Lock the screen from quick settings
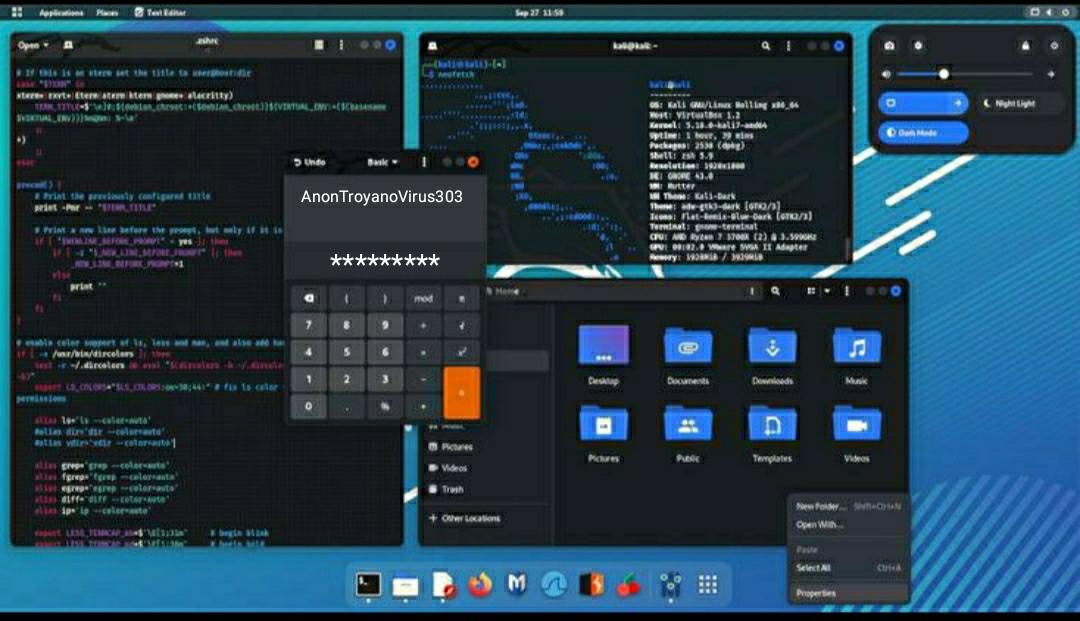Image resolution: width=1080 pixels, height=621 pixels. (1026, 45)
